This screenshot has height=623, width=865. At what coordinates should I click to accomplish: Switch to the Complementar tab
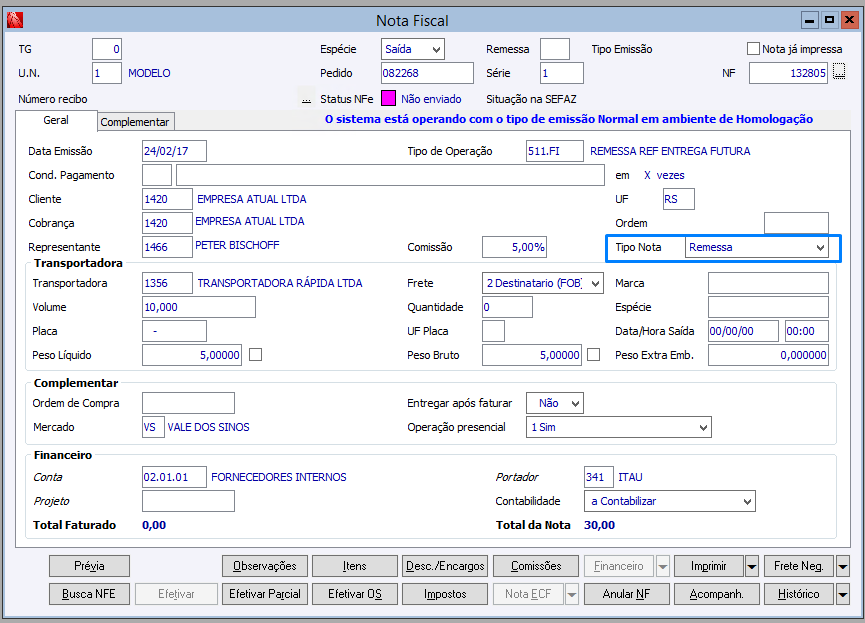(136, 121)
